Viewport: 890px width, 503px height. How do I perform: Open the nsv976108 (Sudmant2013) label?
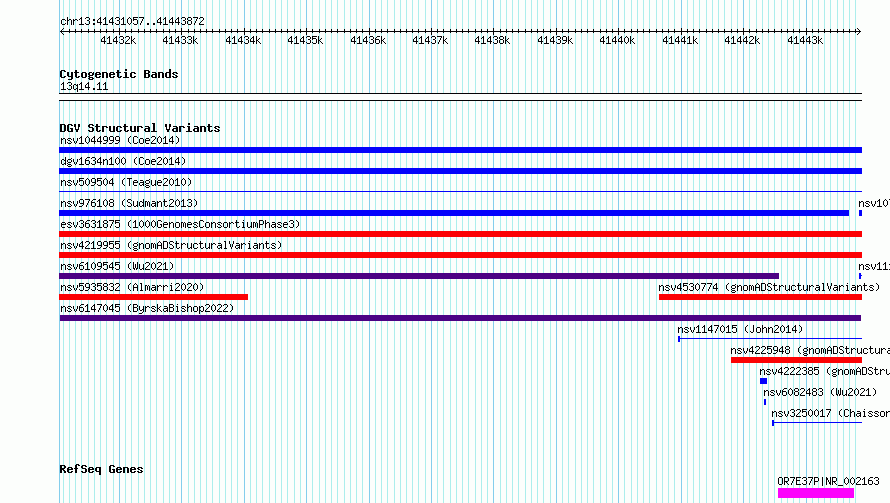pos(129,203)
